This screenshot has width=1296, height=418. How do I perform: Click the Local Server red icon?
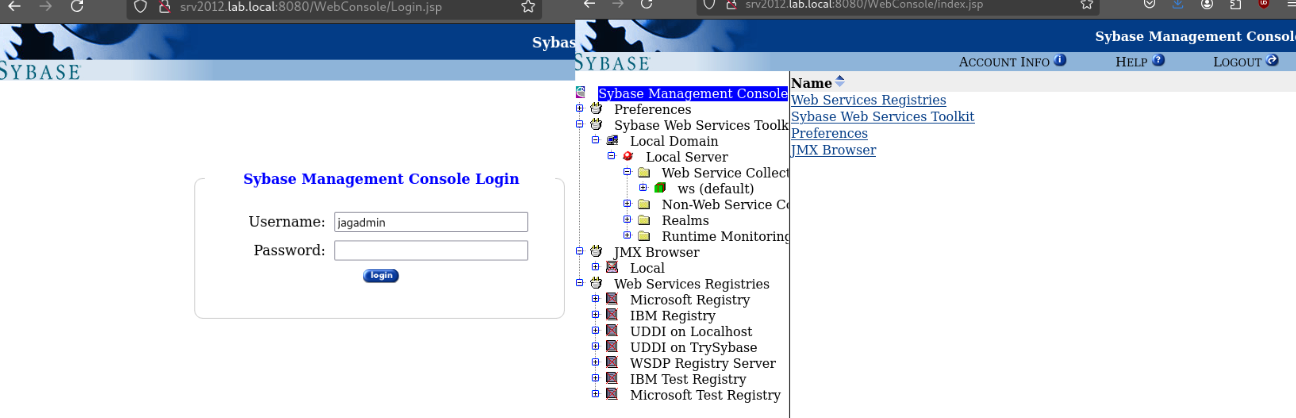click(x=628, y=157)
